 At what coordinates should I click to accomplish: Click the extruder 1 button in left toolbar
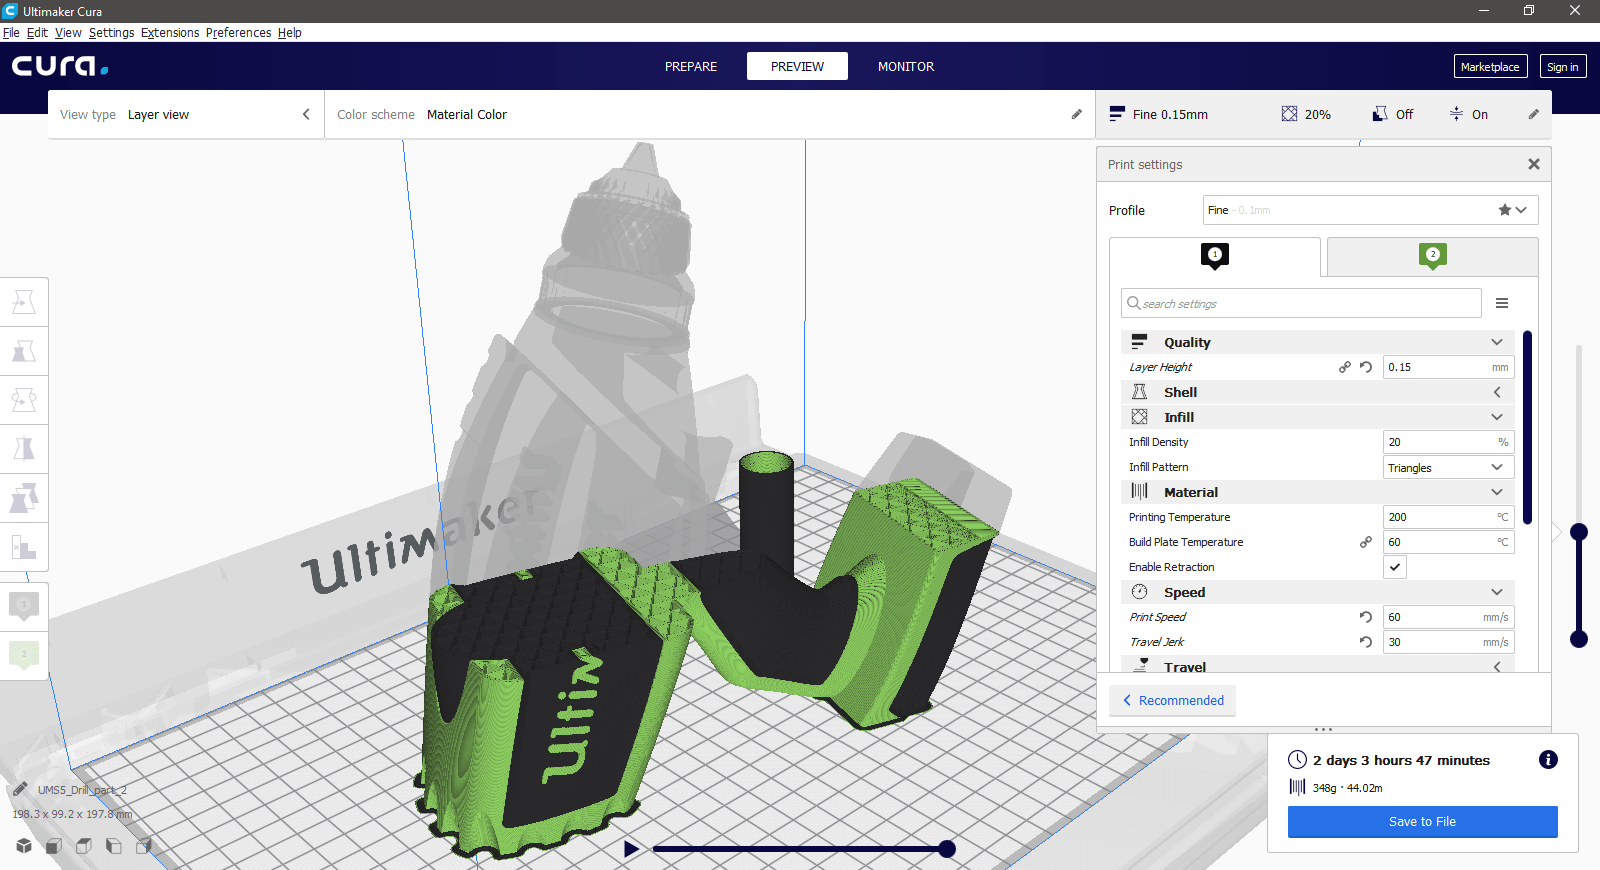click(x=24, y=606)
